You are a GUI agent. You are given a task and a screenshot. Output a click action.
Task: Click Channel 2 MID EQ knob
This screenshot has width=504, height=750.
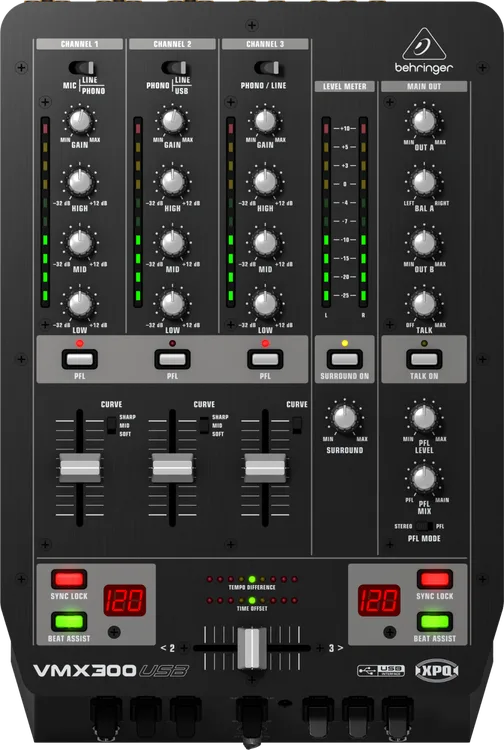pos(173,243)
